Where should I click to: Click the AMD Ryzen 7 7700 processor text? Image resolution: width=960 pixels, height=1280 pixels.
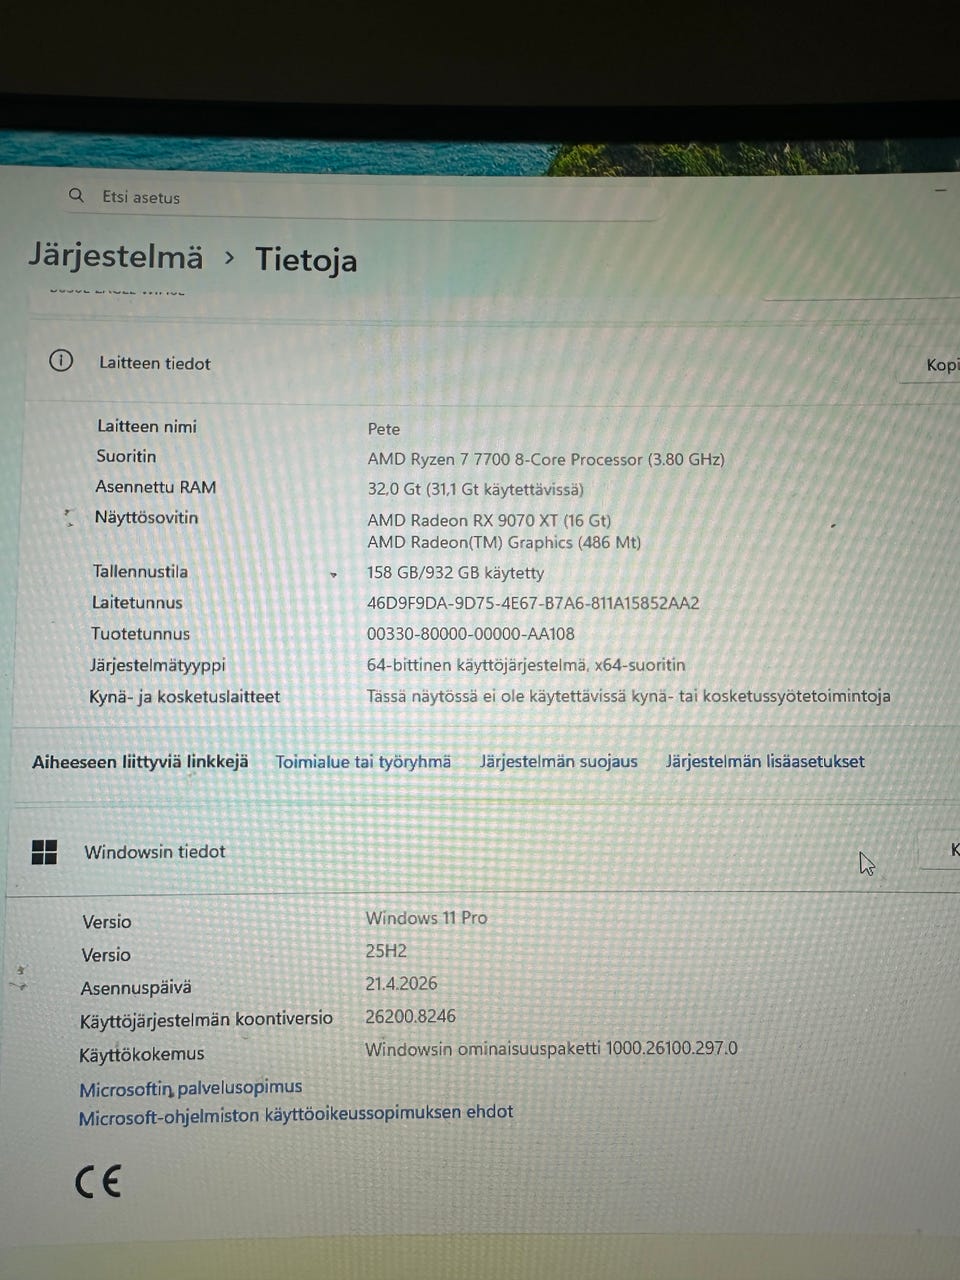pos(546,459)
